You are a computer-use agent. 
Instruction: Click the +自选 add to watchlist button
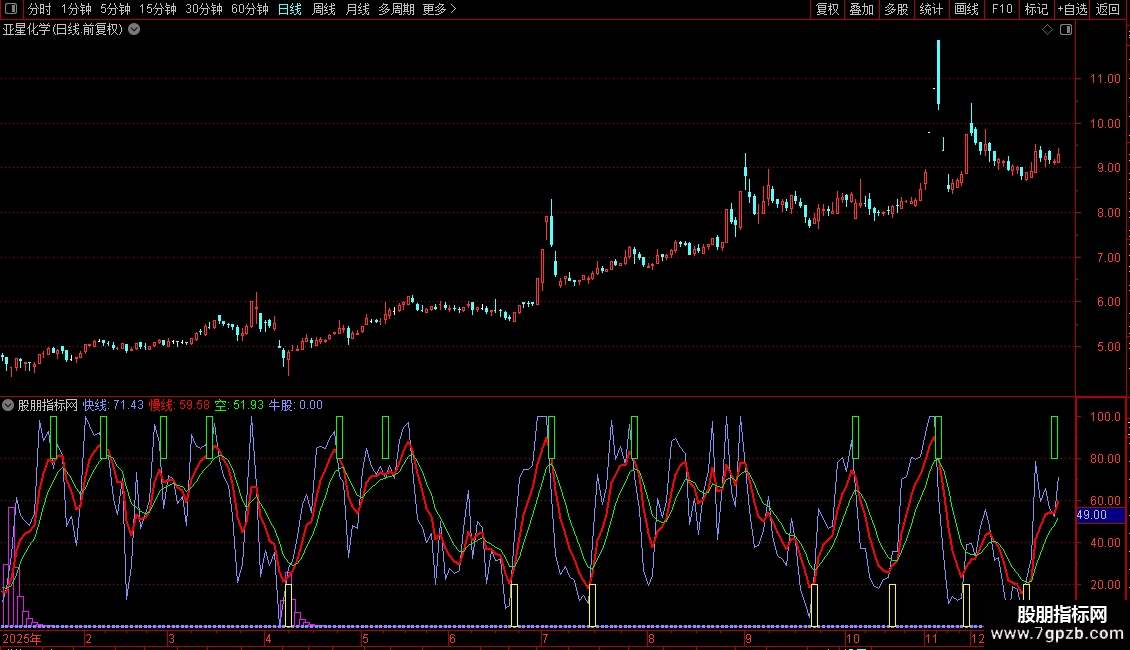point(1072,9)
